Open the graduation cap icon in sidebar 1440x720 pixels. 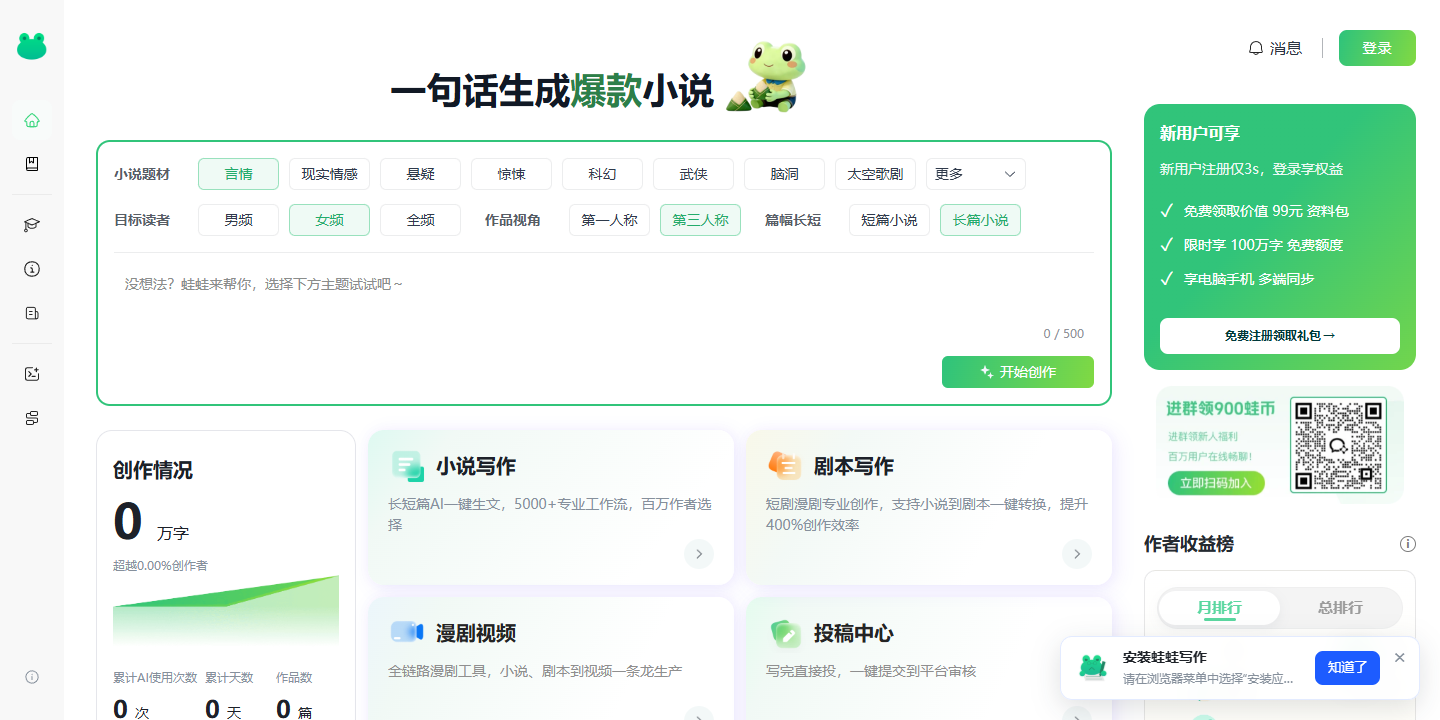tap(32, 225)
